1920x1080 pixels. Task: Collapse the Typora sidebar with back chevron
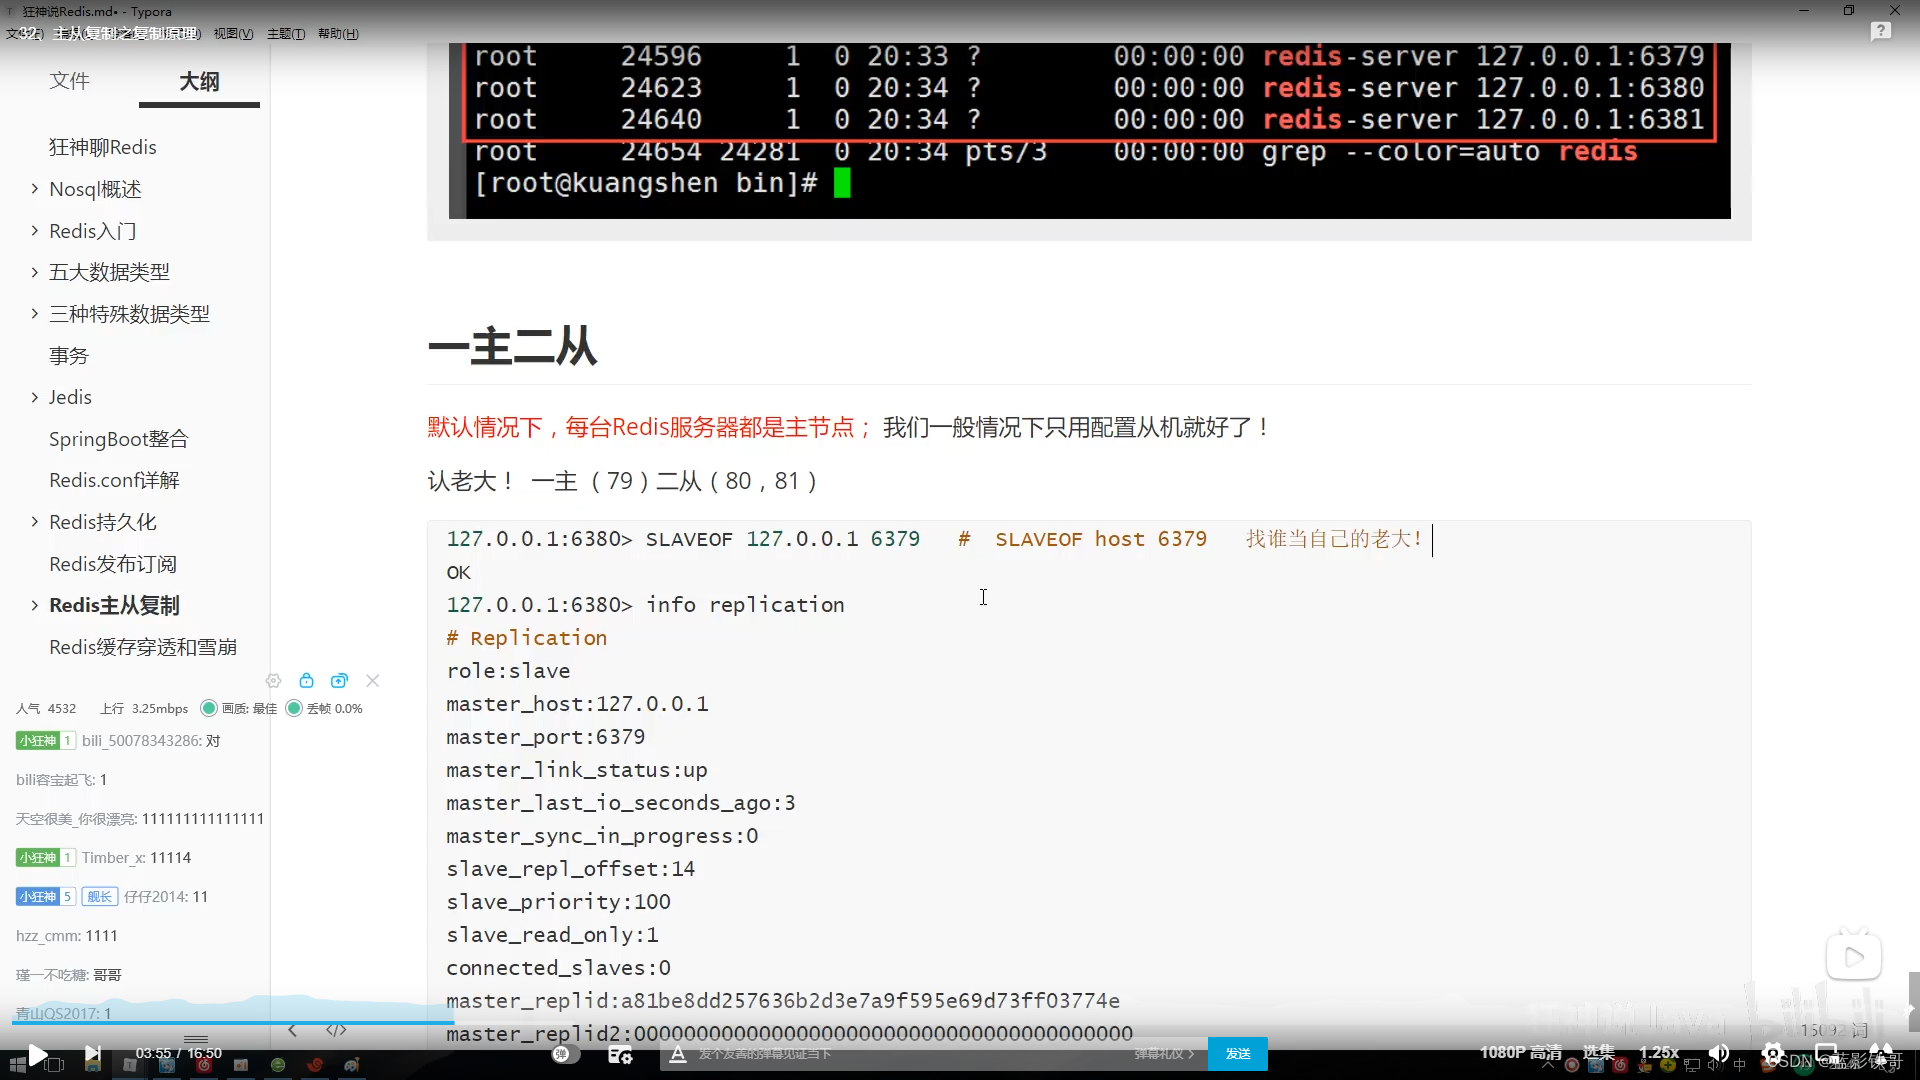292,1031
